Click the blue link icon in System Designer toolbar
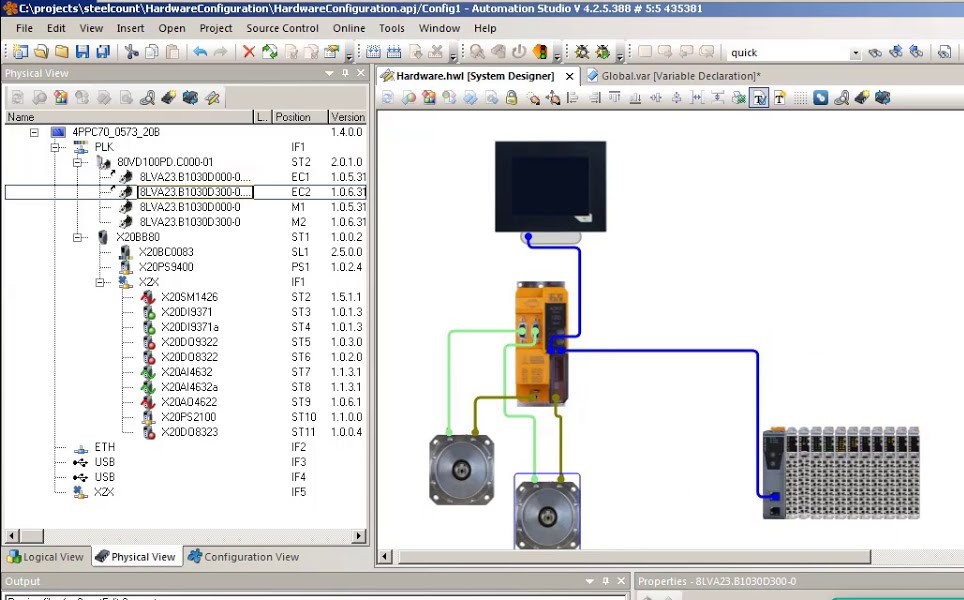Screen dimensions: 964x600 821,98
